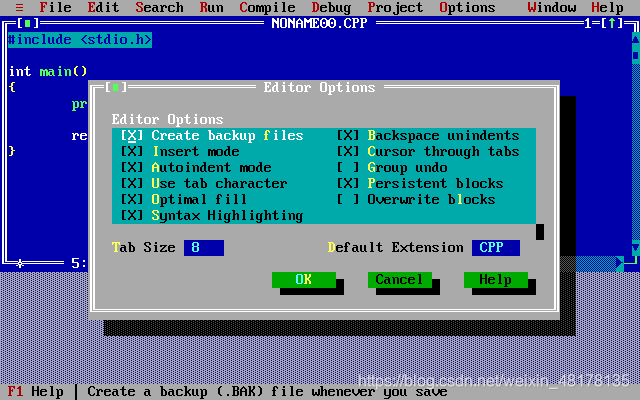
Task: Open the Project menu
Action: (x=395, y=7)
